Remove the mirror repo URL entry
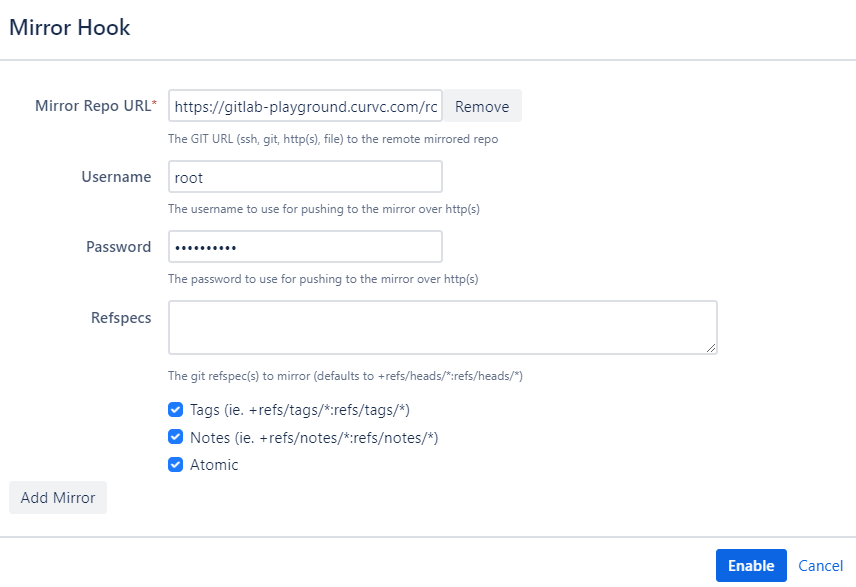This screenshot has width=856, height=587. (x=482, y=106)
